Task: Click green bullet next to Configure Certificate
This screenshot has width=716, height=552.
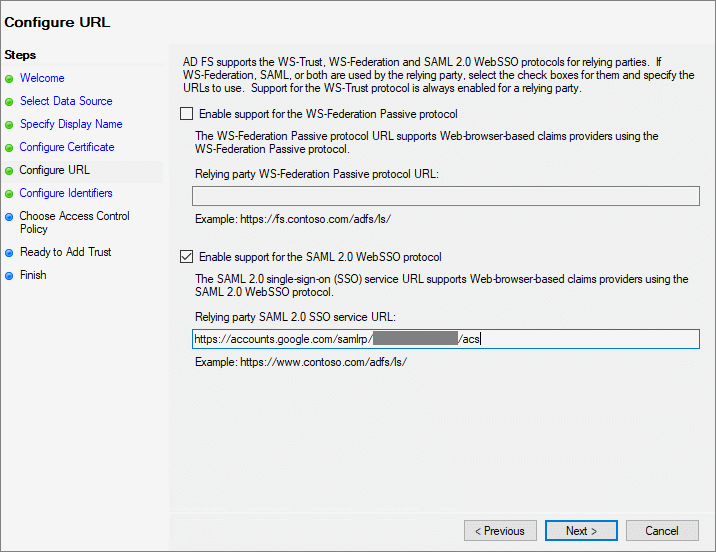Action: [10, 148]
